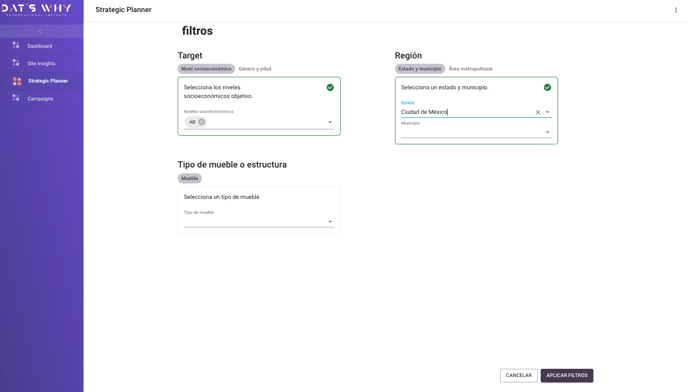688x392 pixels.
Task: Click the text Selecciona los niveles socioeconómicos objetivo.
Action: tap(218, 92)
